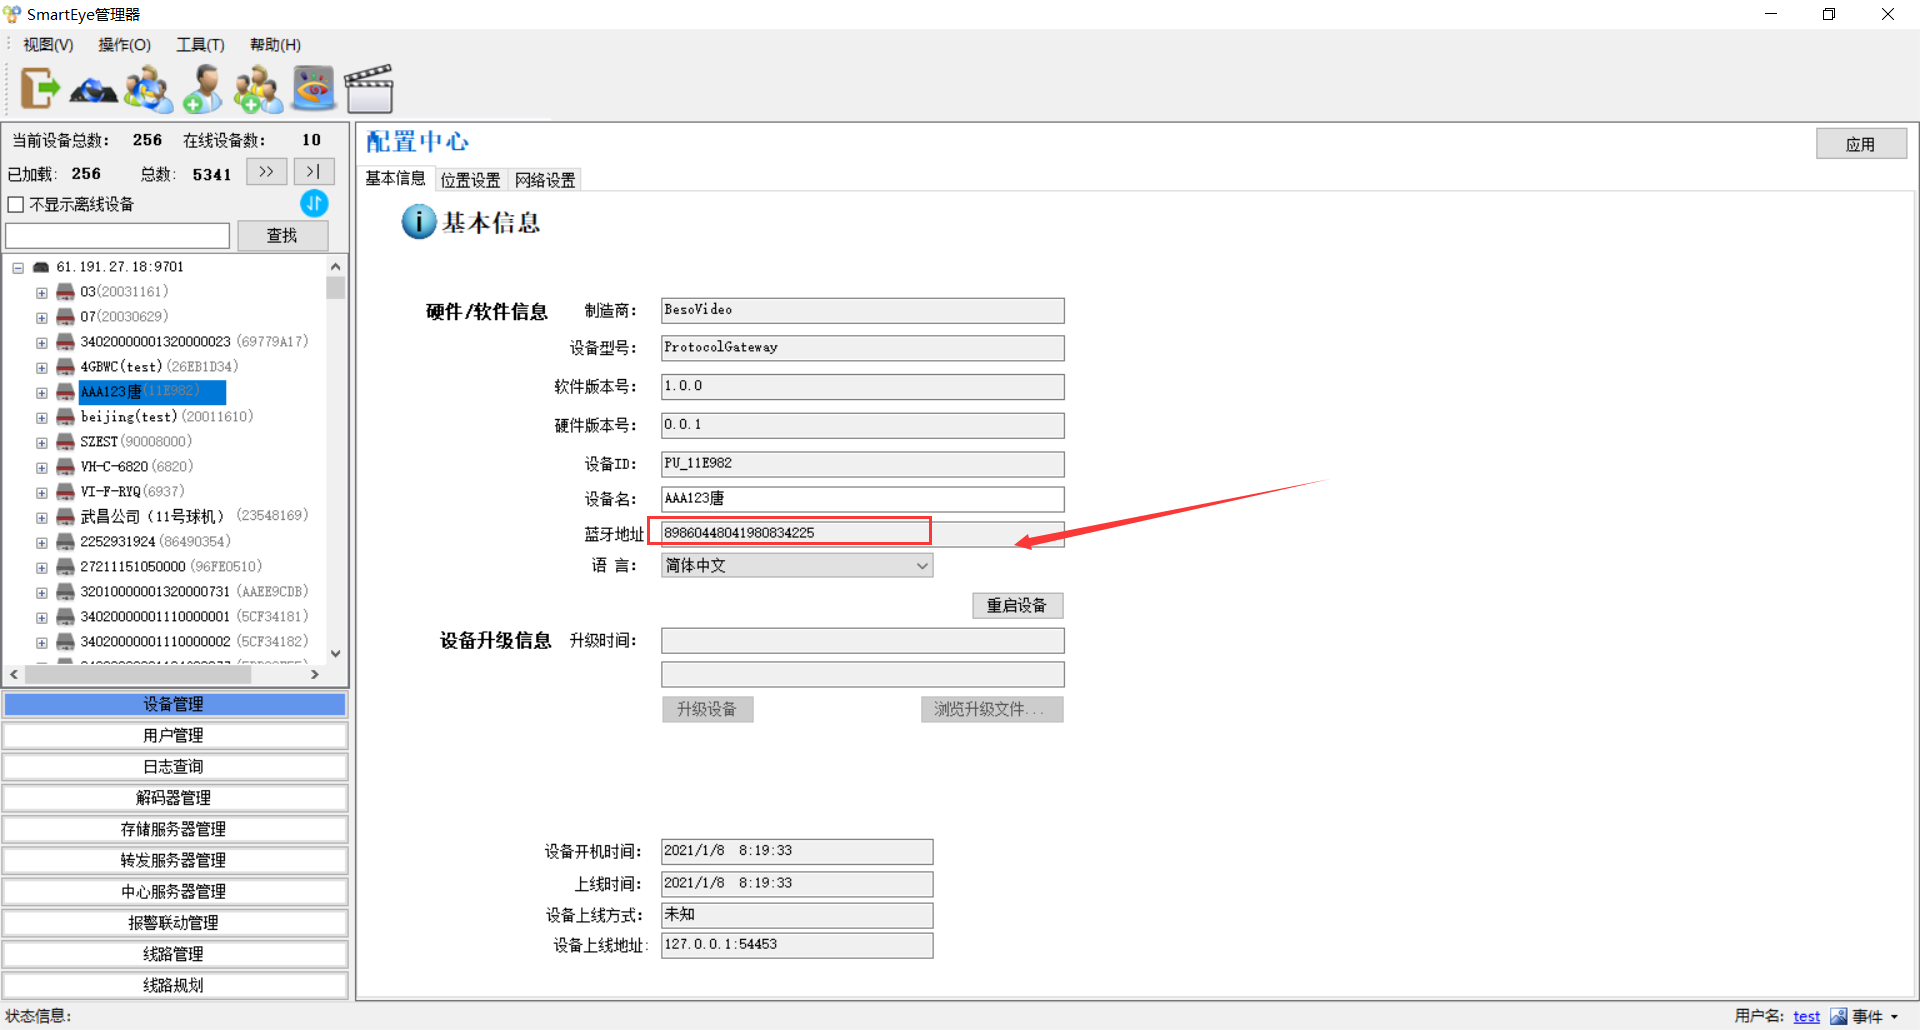Switch to the 位置设置 tab

coord(470,180)
